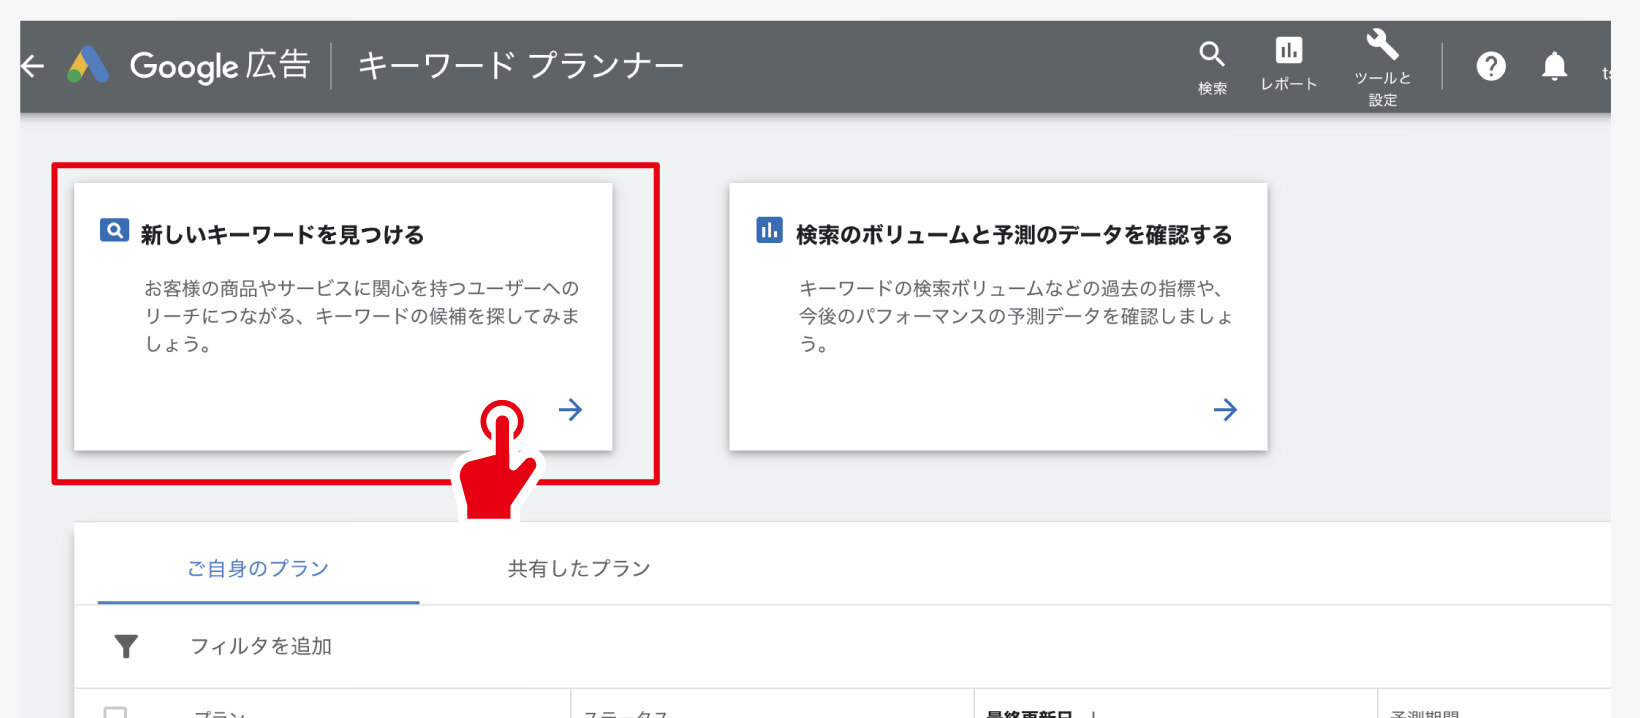Open the search (検索) tool
Screen dimensions: 1640x718
[1212, 66]
